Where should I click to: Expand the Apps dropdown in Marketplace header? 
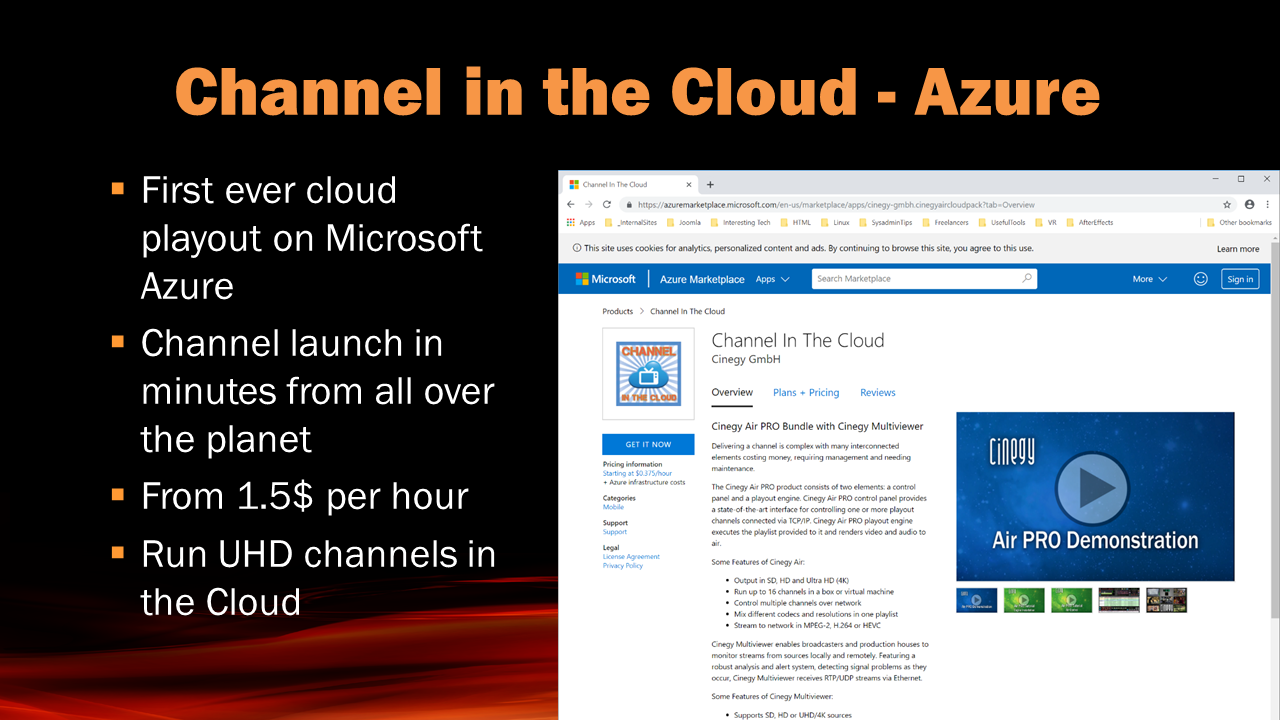click(x=772, y=279)
